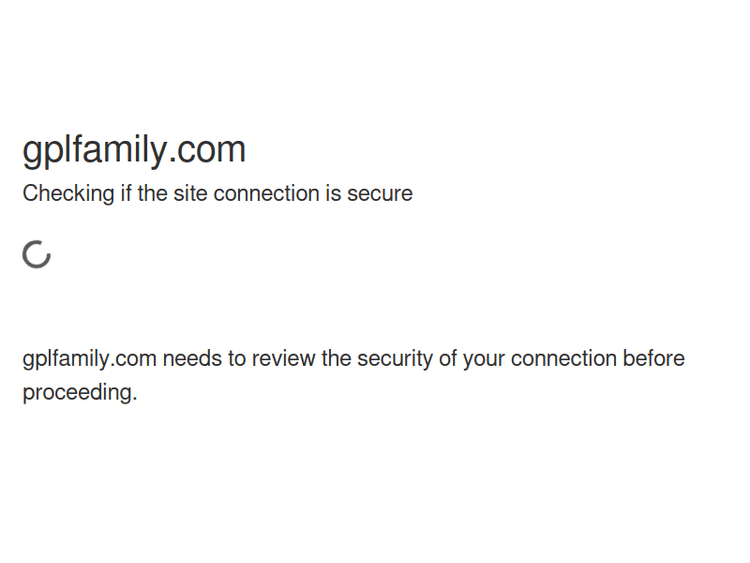Click the large gplfamily.com heading
Screen dimensions: 750x563
click(x=134, y=150)
